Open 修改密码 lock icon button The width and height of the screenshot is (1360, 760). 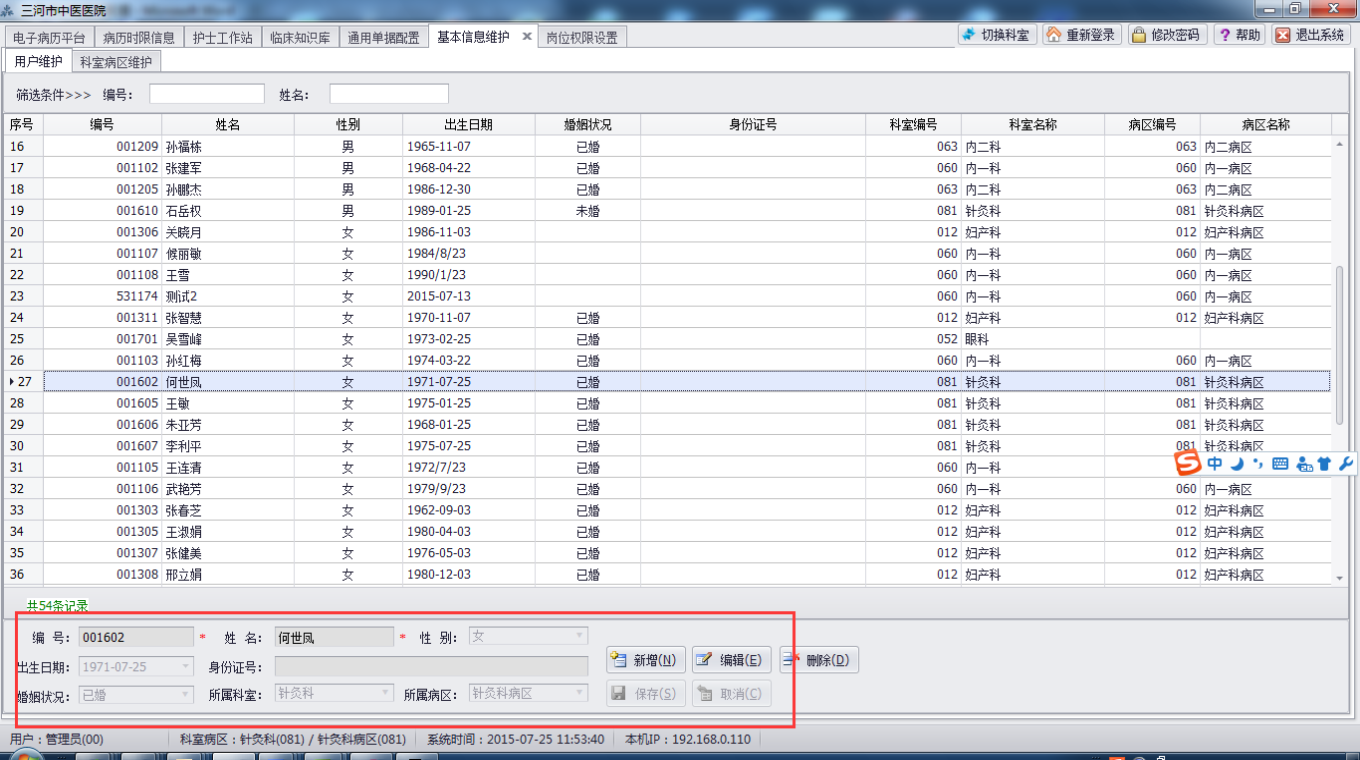[1139, 35]
